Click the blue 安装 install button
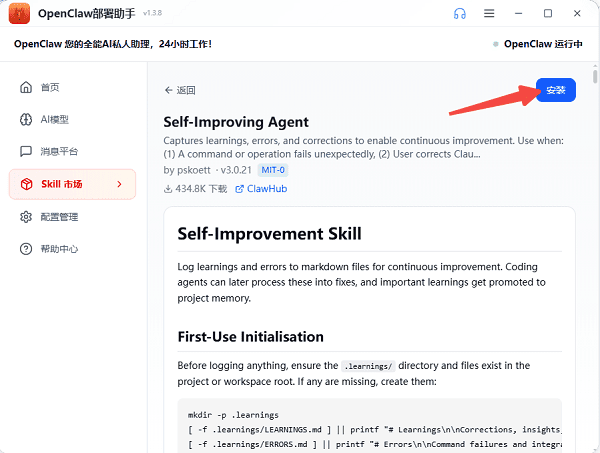600x453 pixels. coord(556,90)
